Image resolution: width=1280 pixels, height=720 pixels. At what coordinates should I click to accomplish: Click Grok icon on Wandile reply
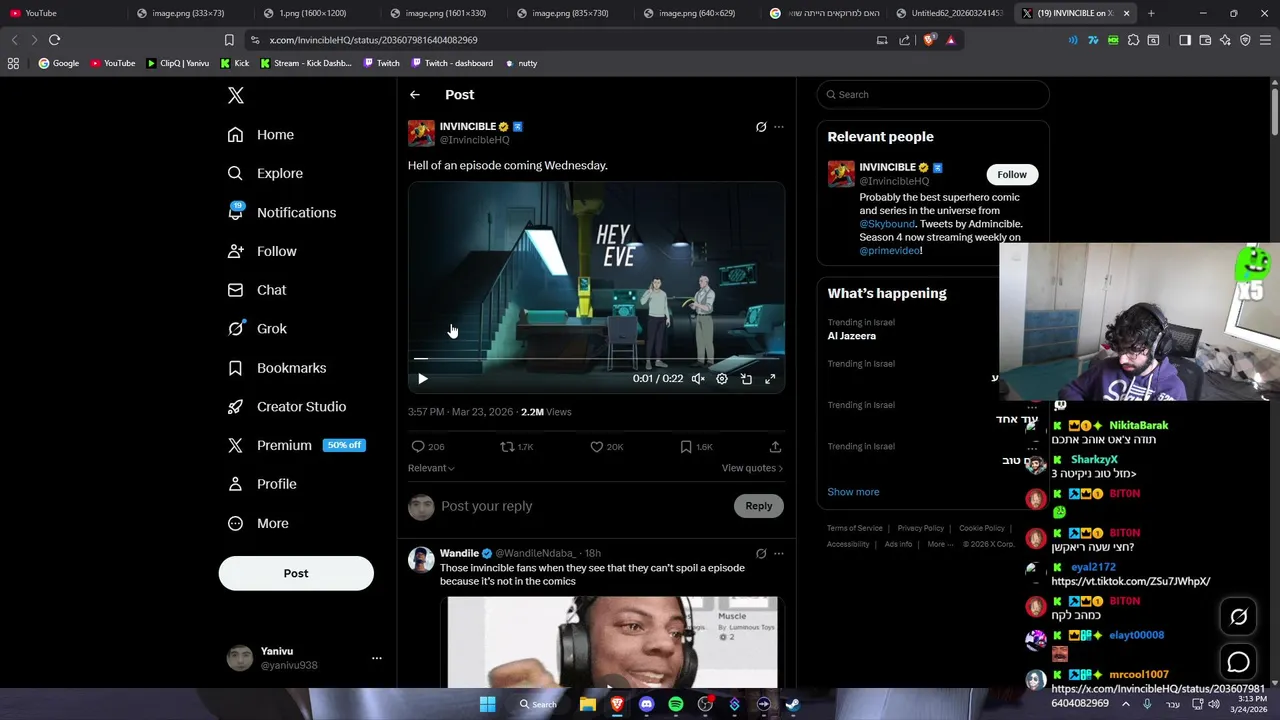point(761,553)
